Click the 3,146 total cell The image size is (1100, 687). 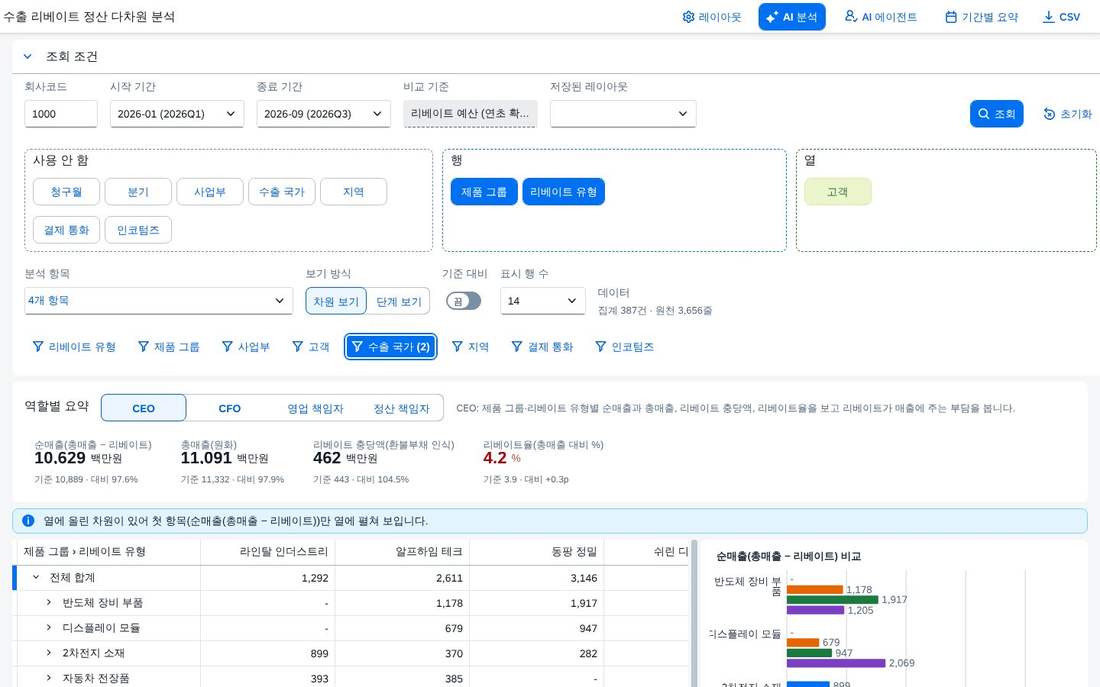537,578
